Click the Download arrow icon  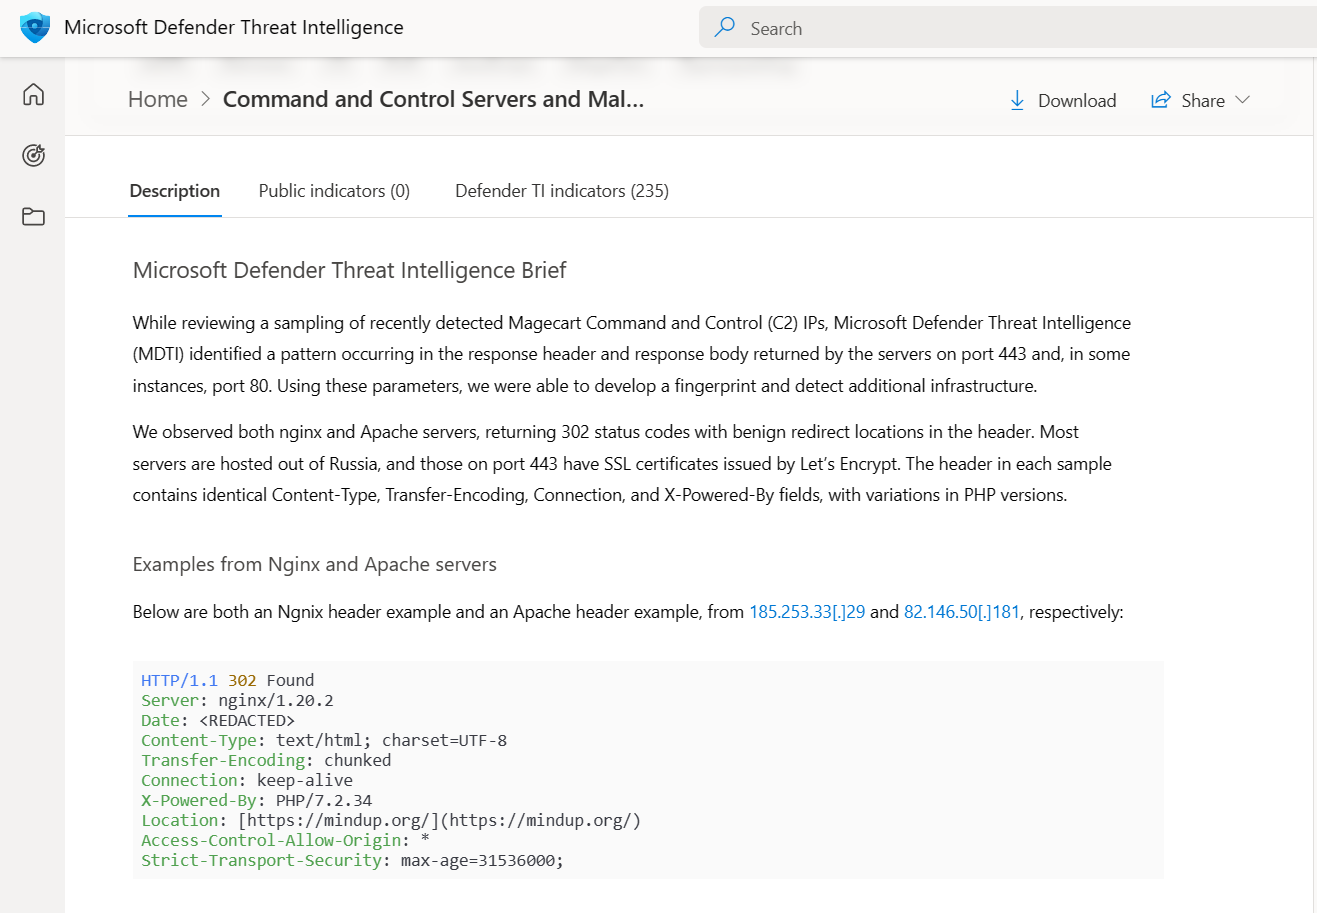[1017, 100]
